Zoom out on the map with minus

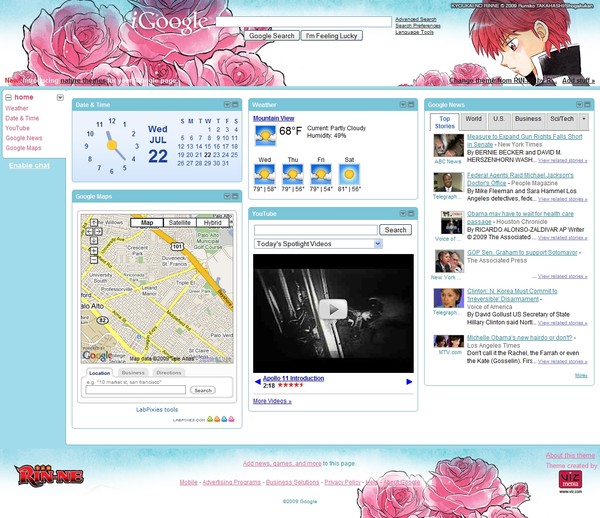coord(94,260)
